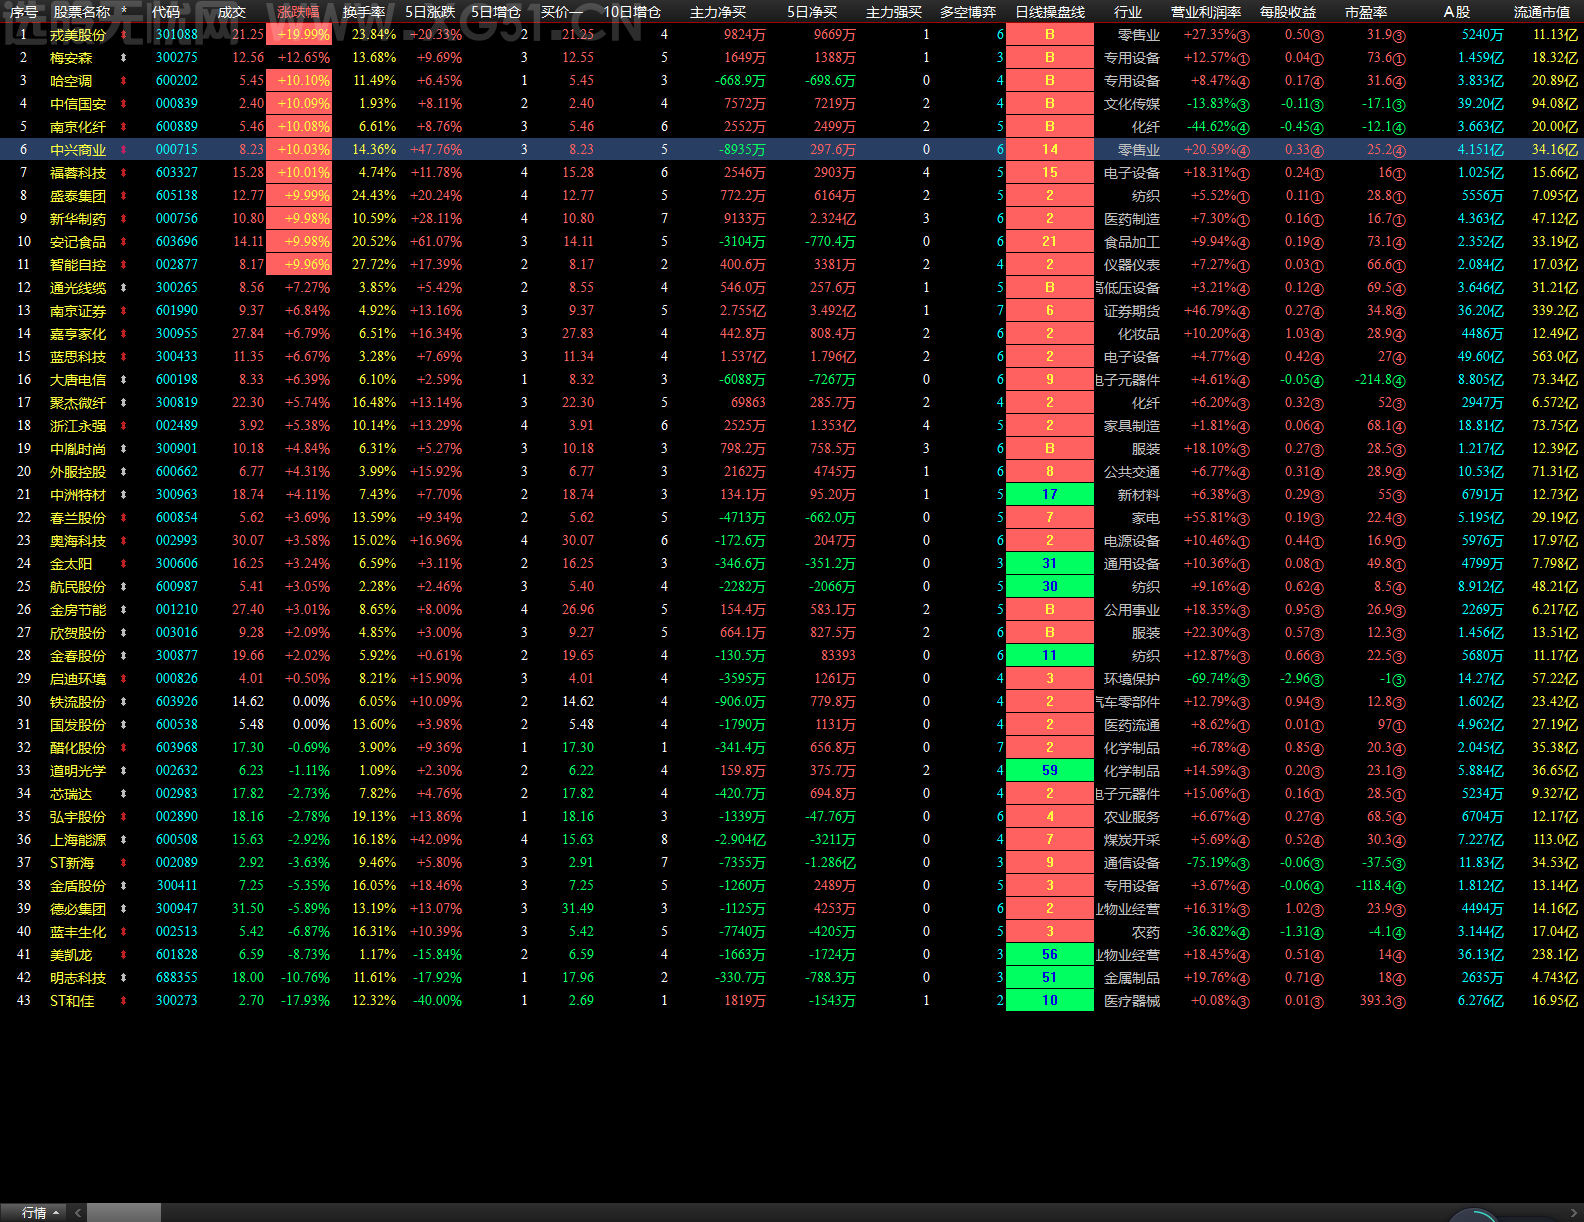Select the 福蓉科技 stock name
Screen dimensions: 1584x1222
coord(78,173)
